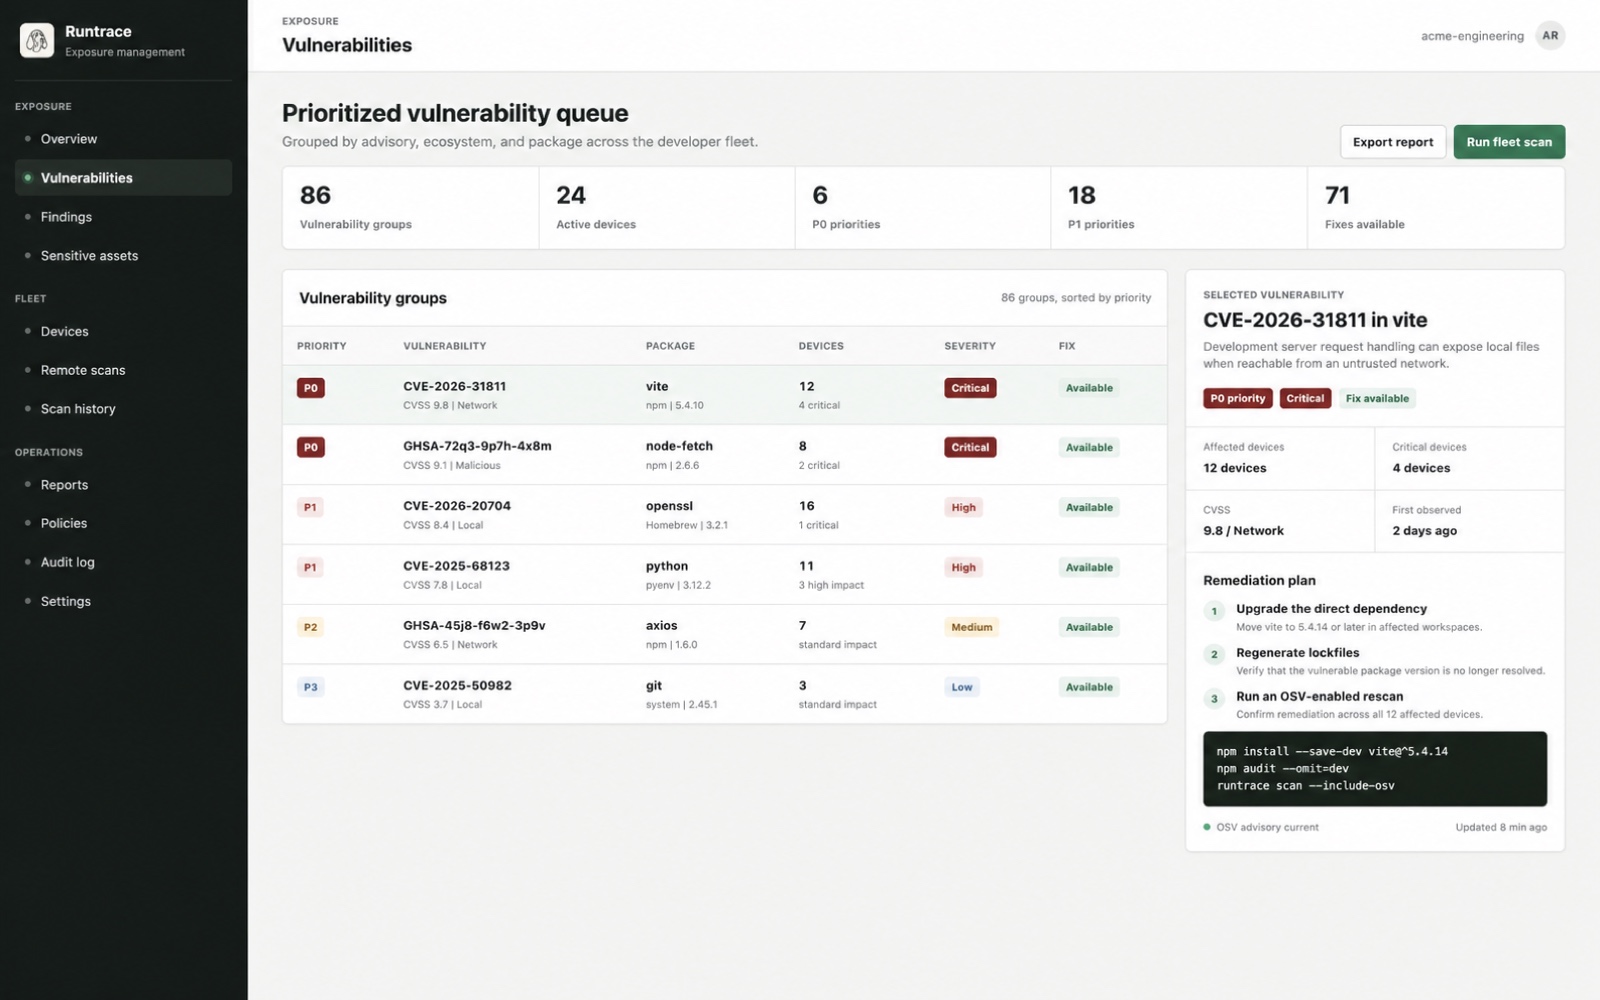1600x1000 pixels.
Task: Select CVE-2025-68123 vulnerability
Action: 724,575
